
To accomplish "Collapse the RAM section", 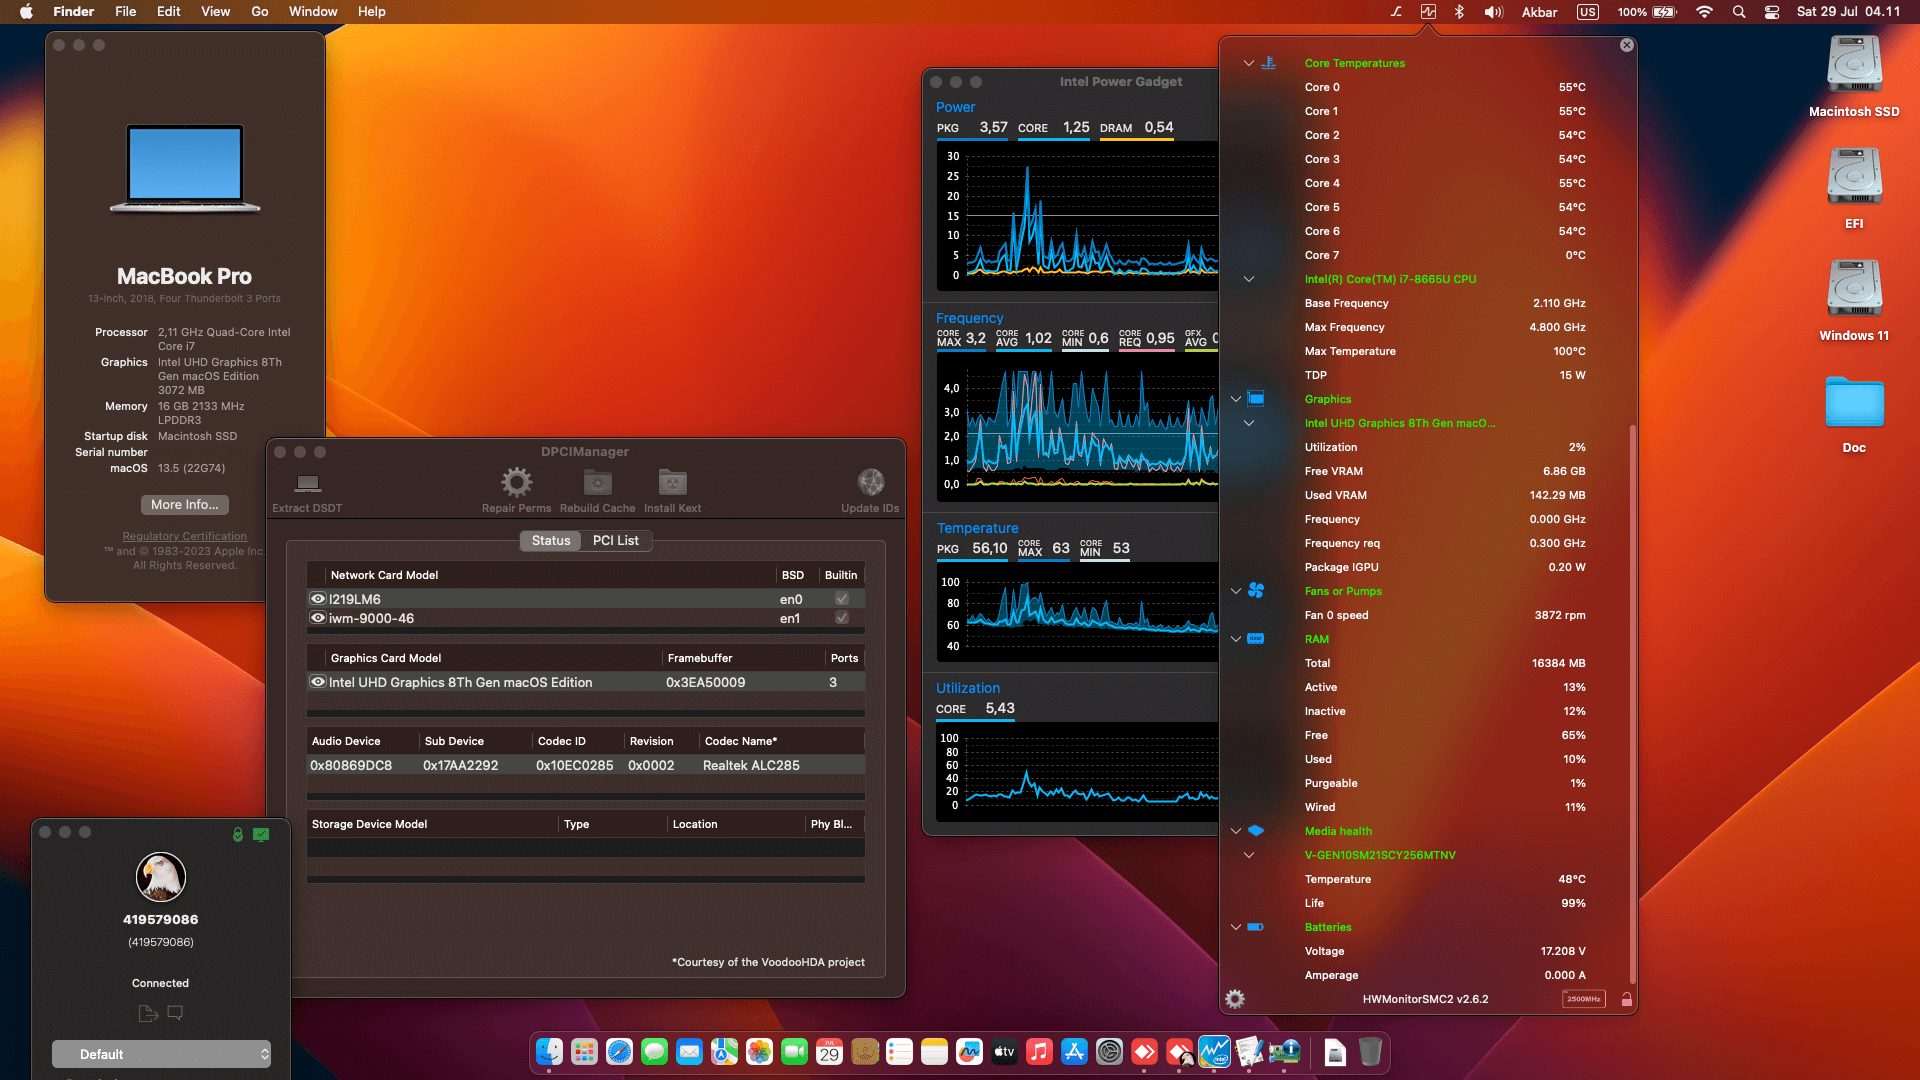I will [x=1235, y=639].
